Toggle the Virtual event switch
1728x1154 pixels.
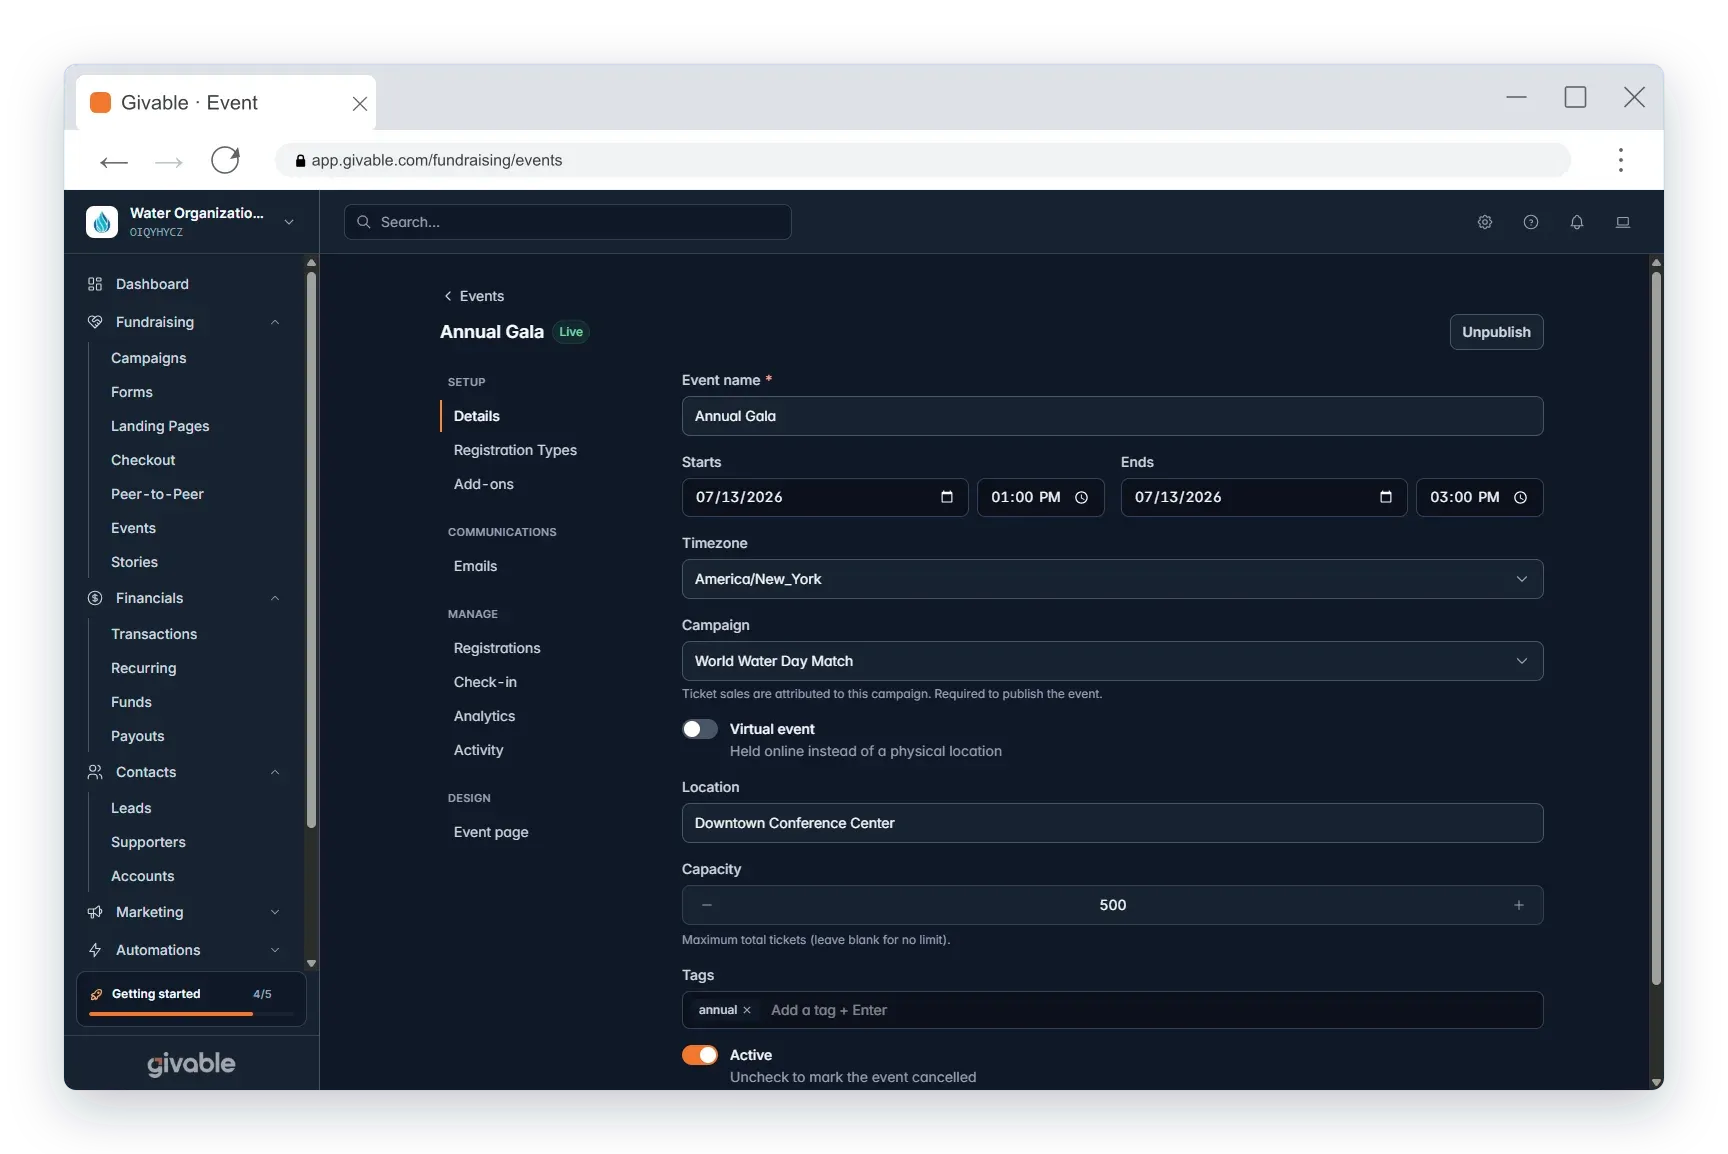tap(700, 729)
